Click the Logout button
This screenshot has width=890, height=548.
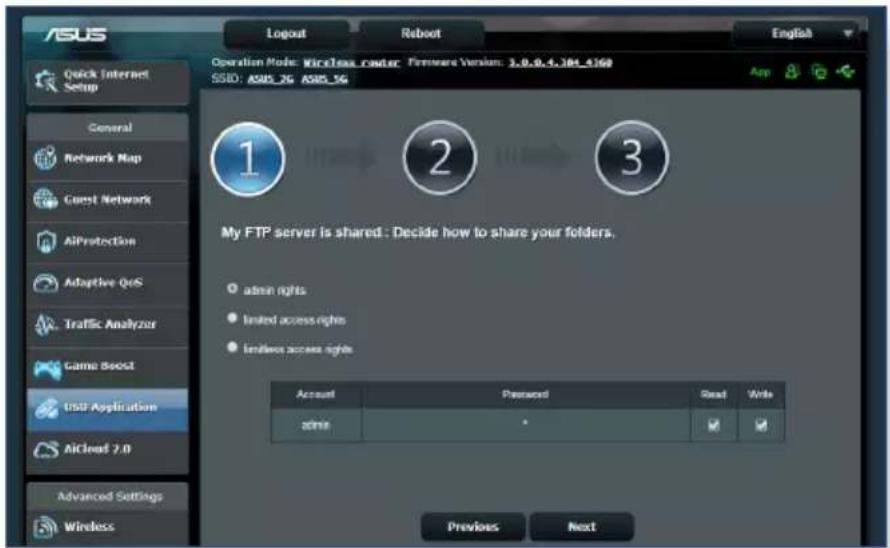pos(287,34)
